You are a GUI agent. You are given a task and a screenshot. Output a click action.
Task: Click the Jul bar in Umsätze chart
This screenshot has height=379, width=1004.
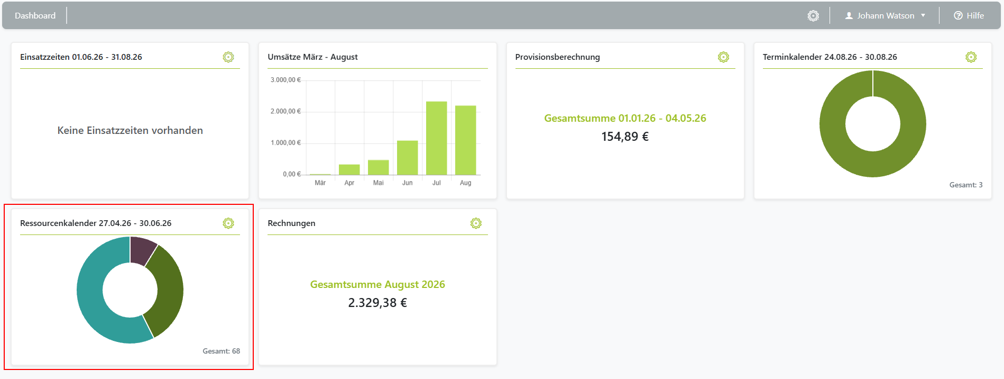[437, 138]
